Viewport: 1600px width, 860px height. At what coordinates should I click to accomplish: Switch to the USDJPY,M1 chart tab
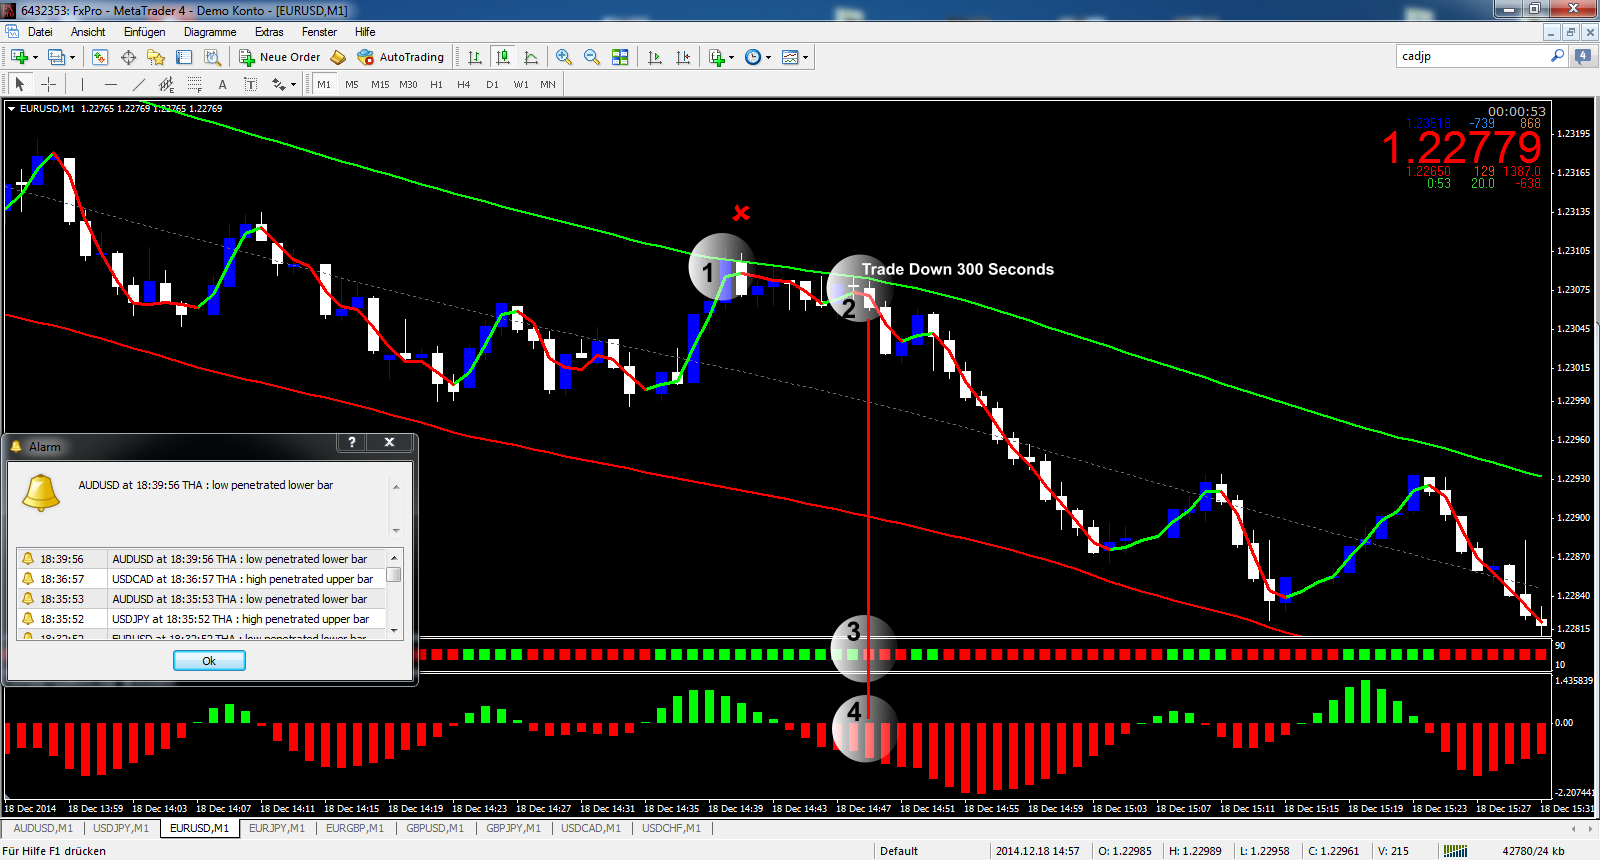coord(121,828)
